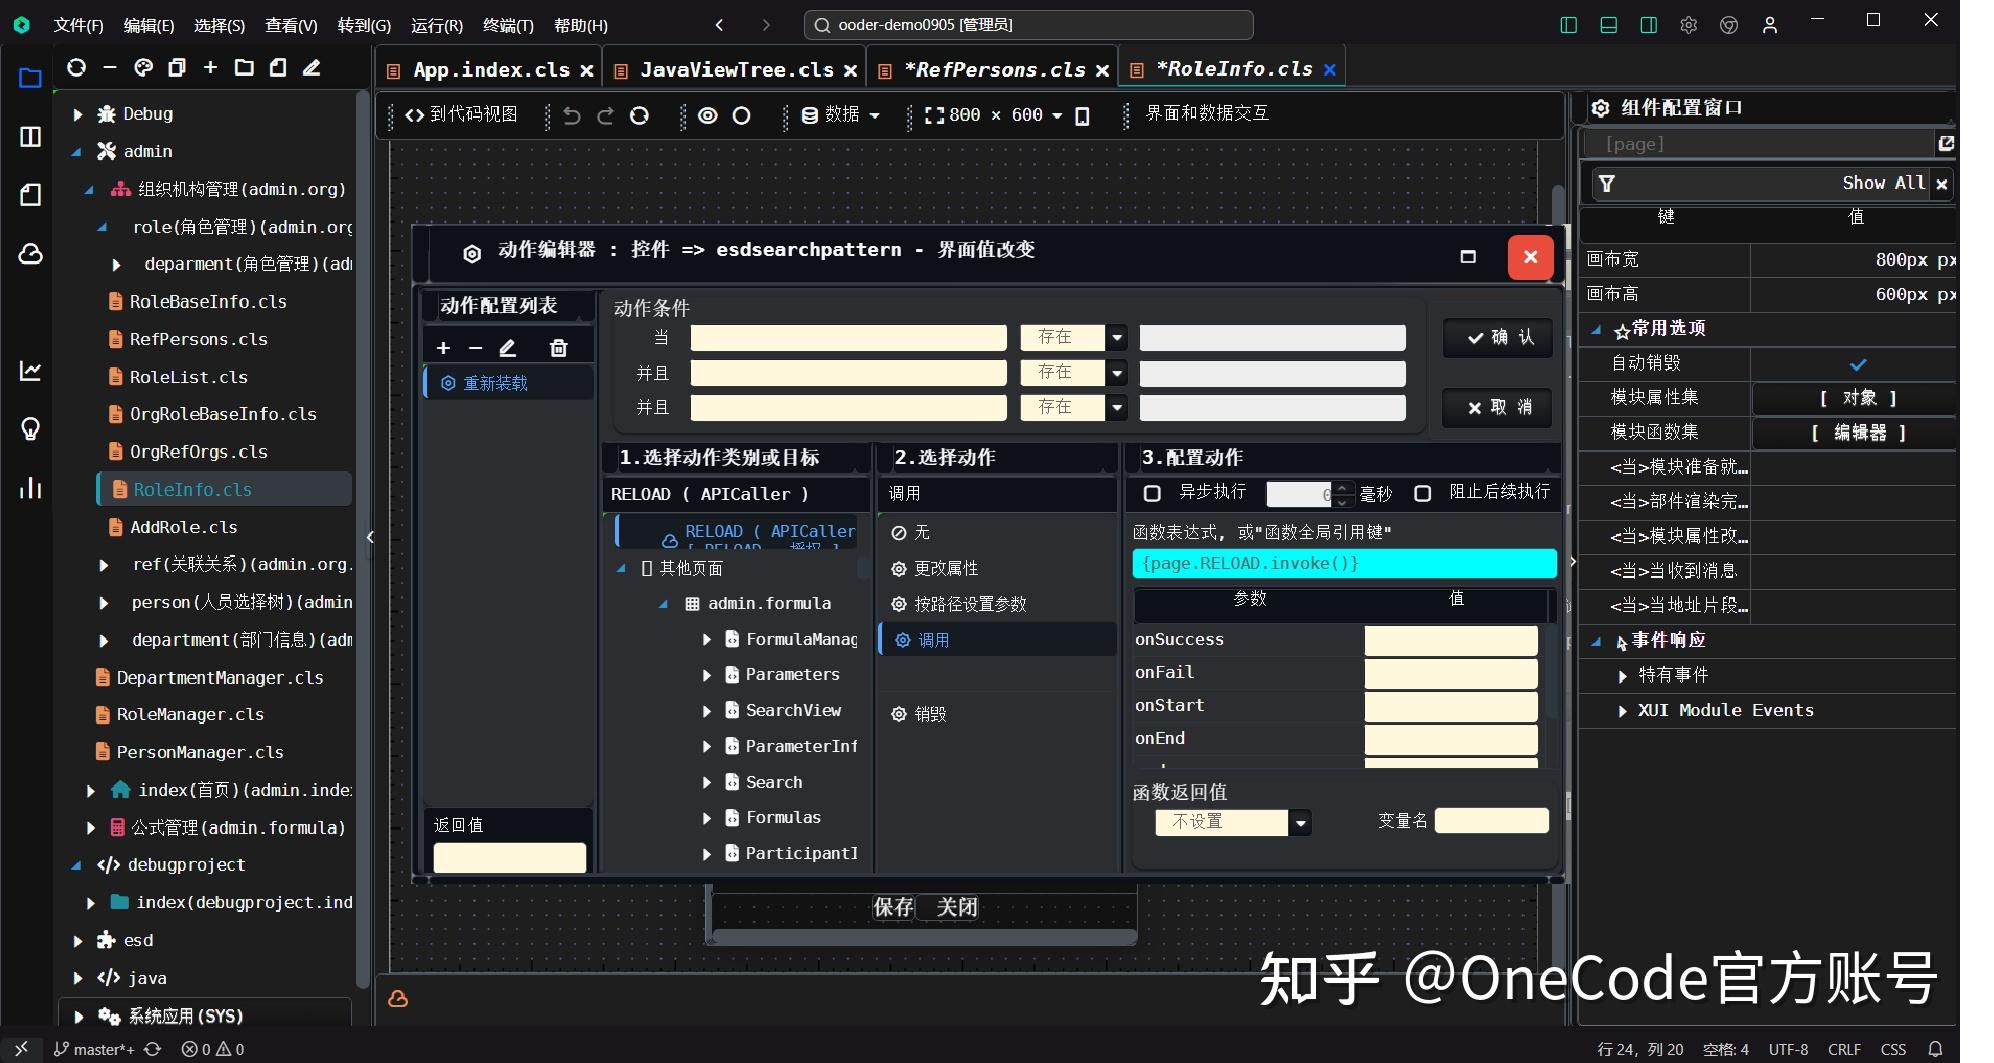The width and height of the screenshot is (1994, 1063).
Task: Click the redo icon in the designer toolbar
Action: point(605,115)
